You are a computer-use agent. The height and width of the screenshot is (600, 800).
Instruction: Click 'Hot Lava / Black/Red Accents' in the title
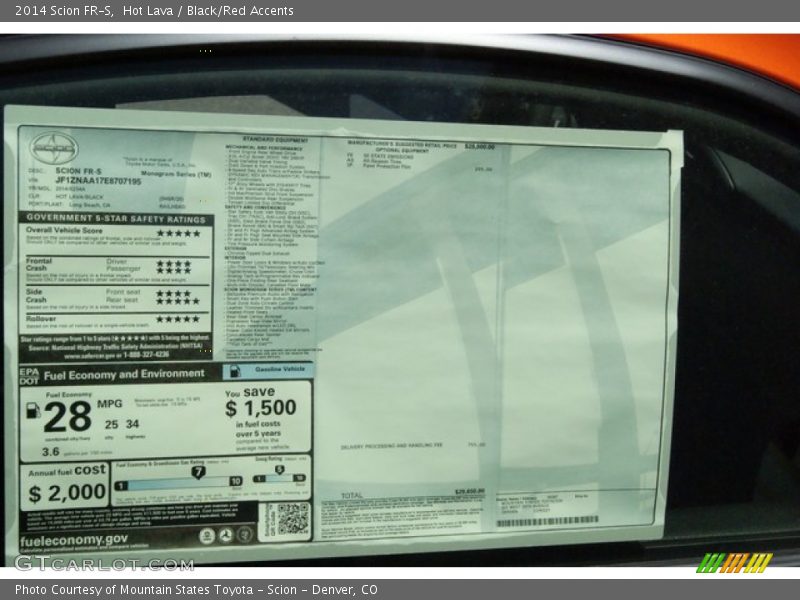coord(208,11)
